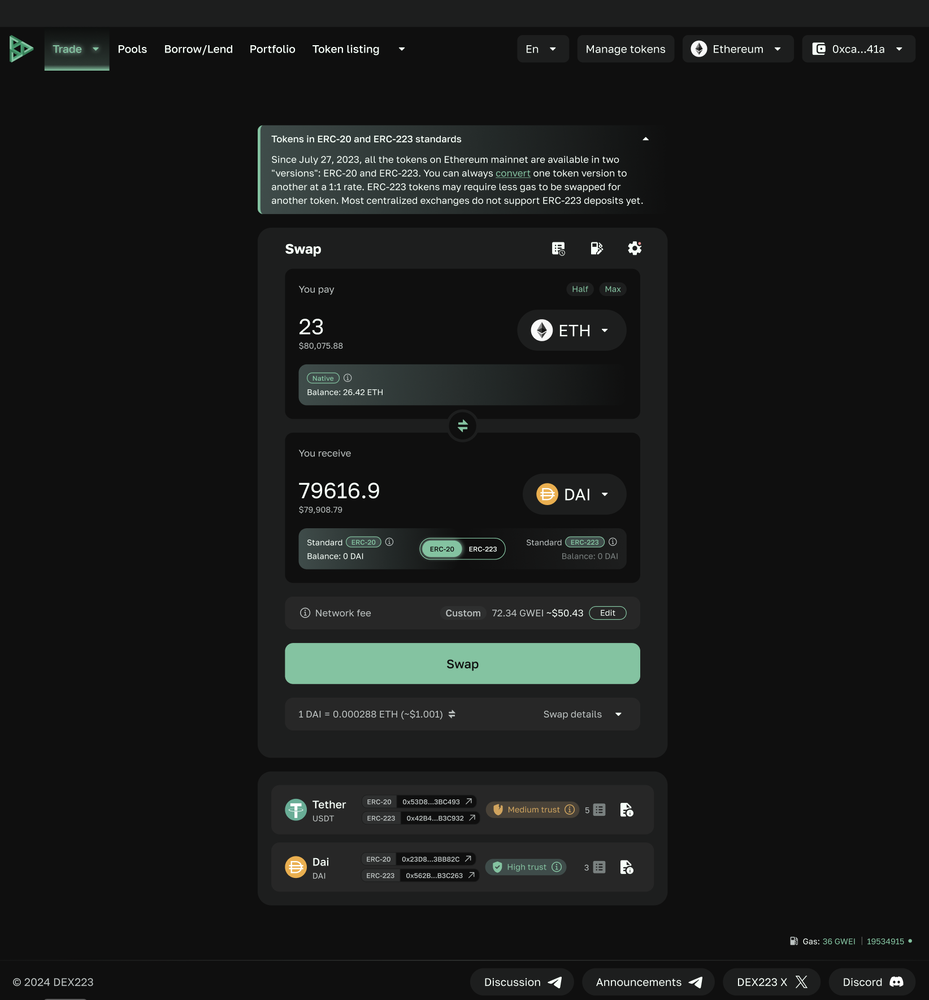Open the 0xca...41a wallet dropdown
The image size is (929, 1000).
(858, 49)
